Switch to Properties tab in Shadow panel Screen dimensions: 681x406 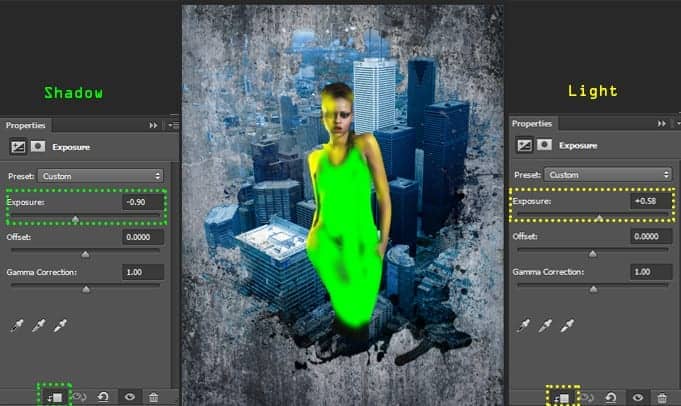26,125
